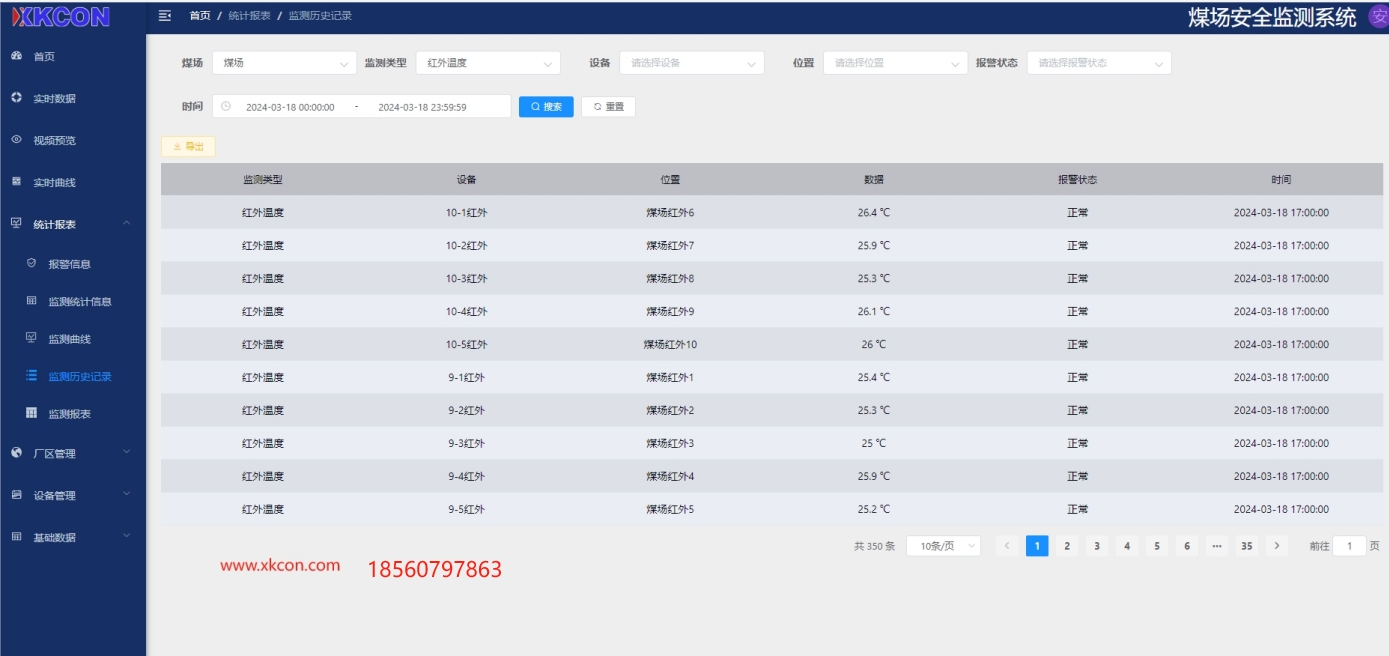The height and width of the screenshot is (656, 1389).
Task: Select 监测统计信息 menu item
Action: 79,302
